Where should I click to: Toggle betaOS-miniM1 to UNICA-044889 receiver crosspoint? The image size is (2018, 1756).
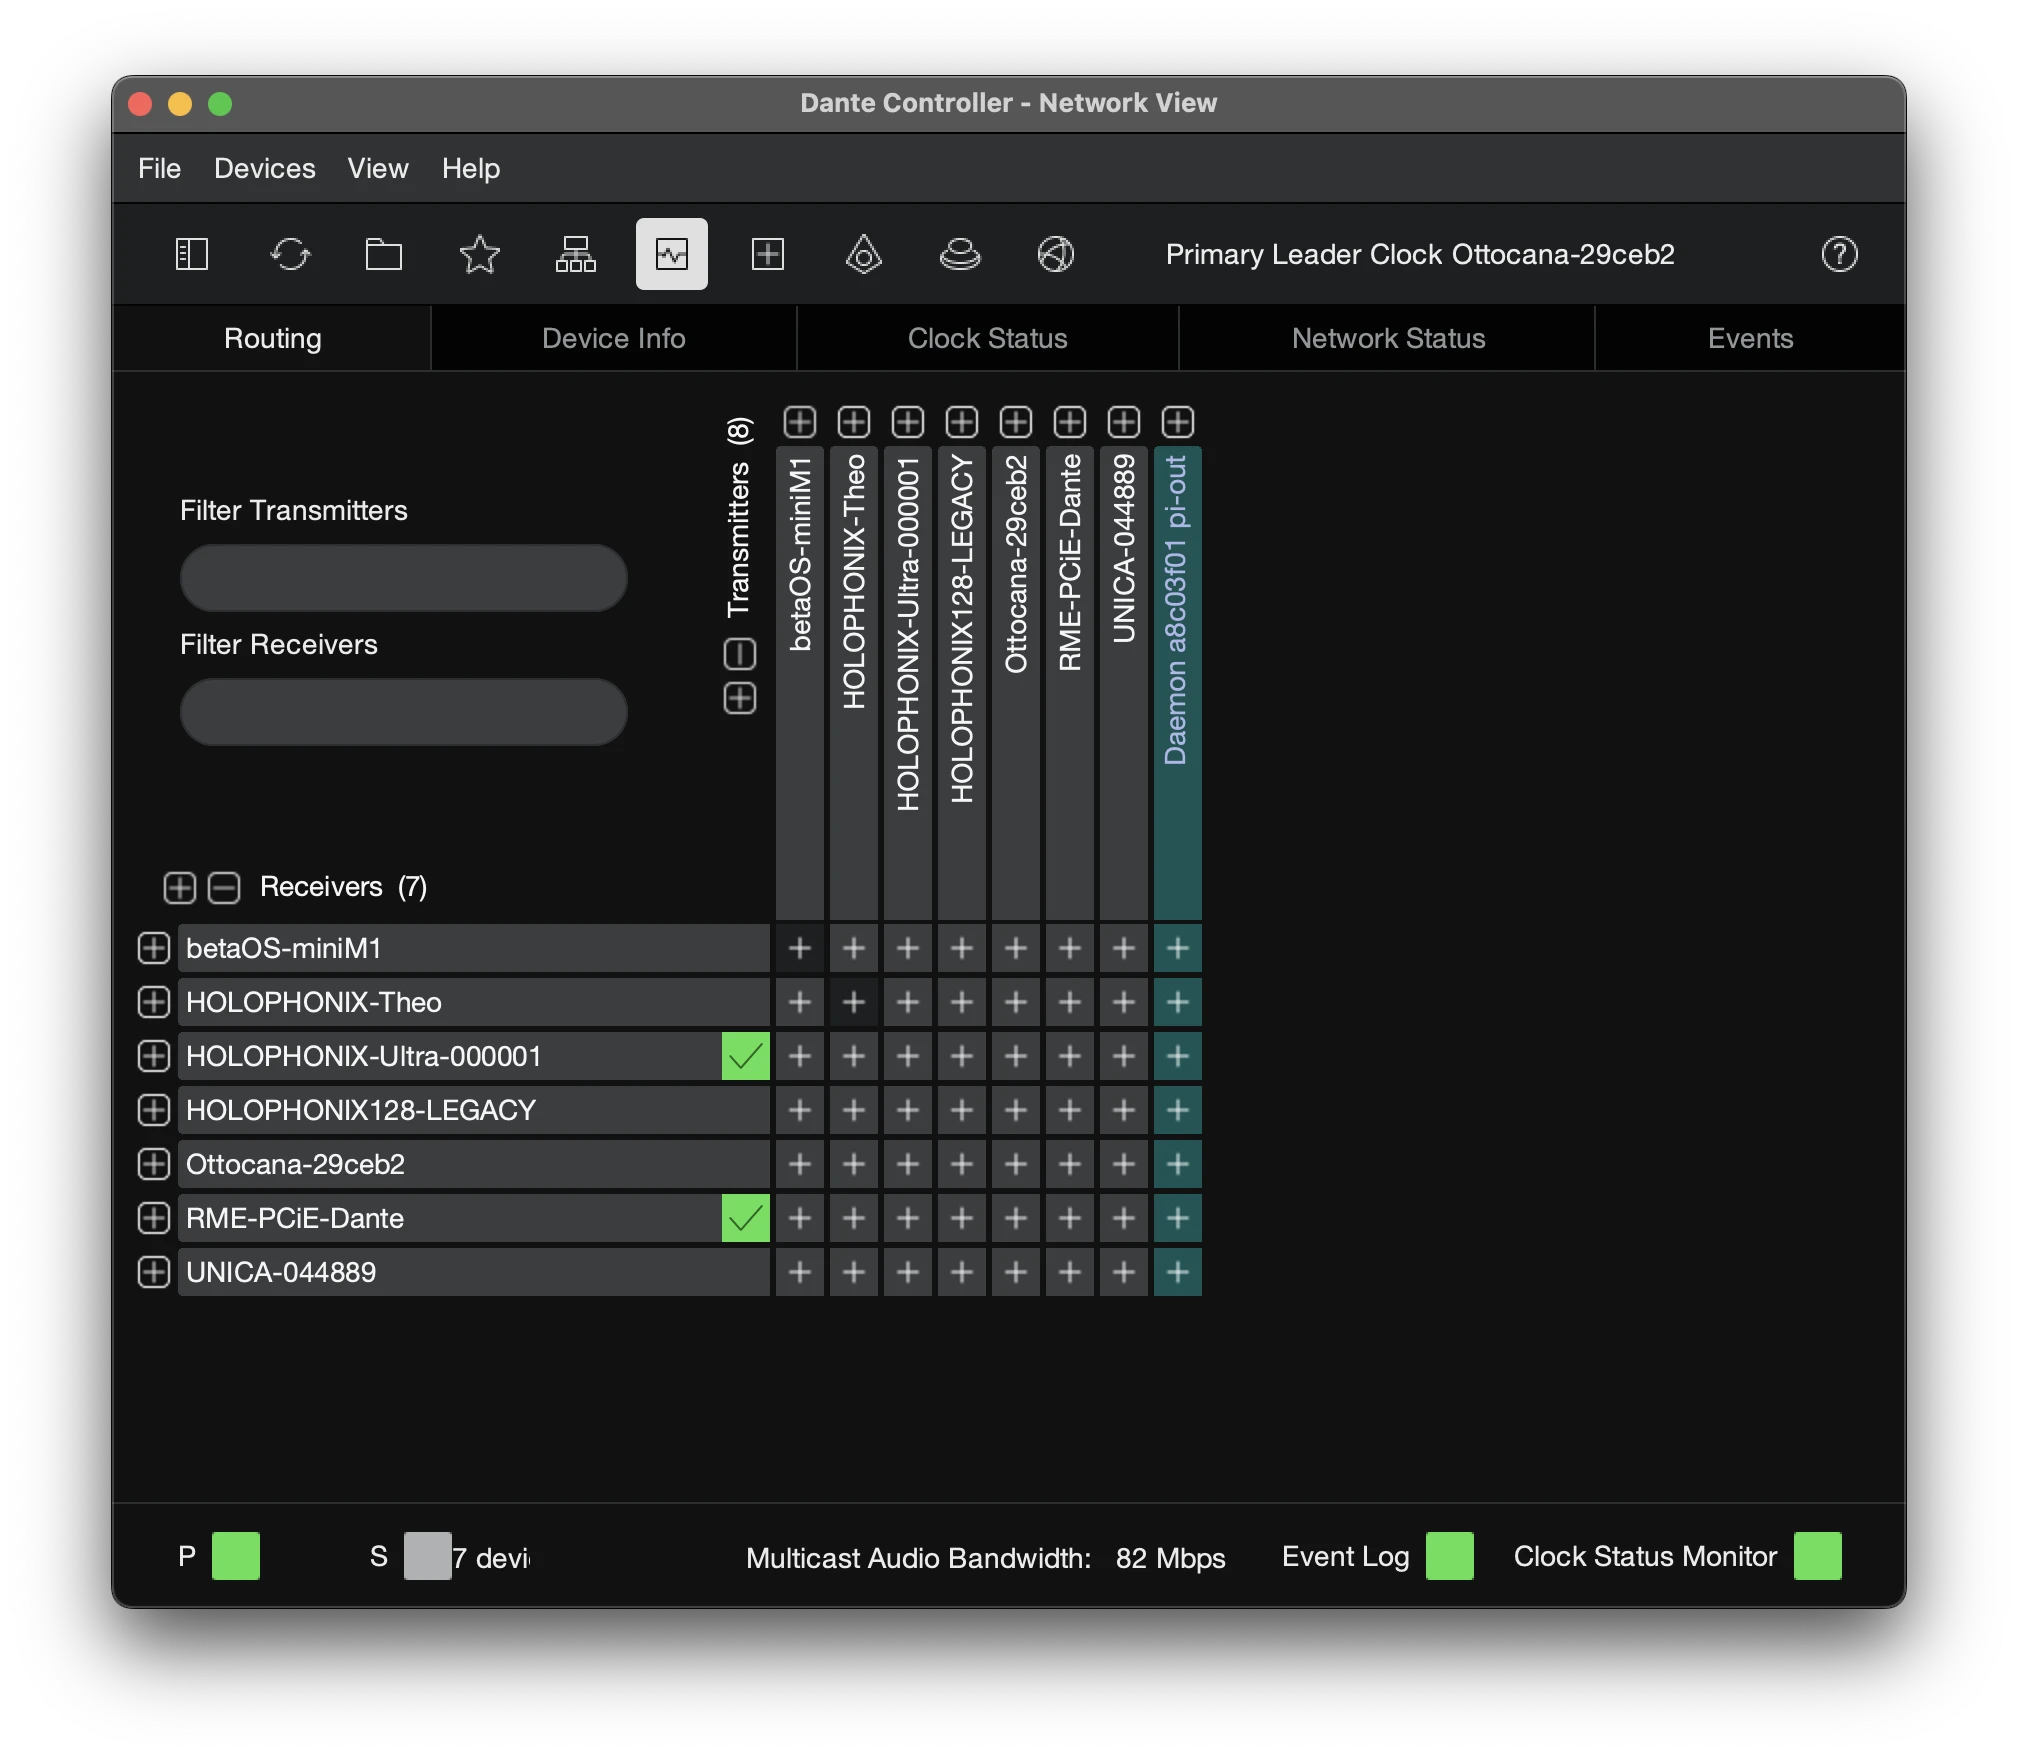pyautogui.click(x=800, y=1272)
